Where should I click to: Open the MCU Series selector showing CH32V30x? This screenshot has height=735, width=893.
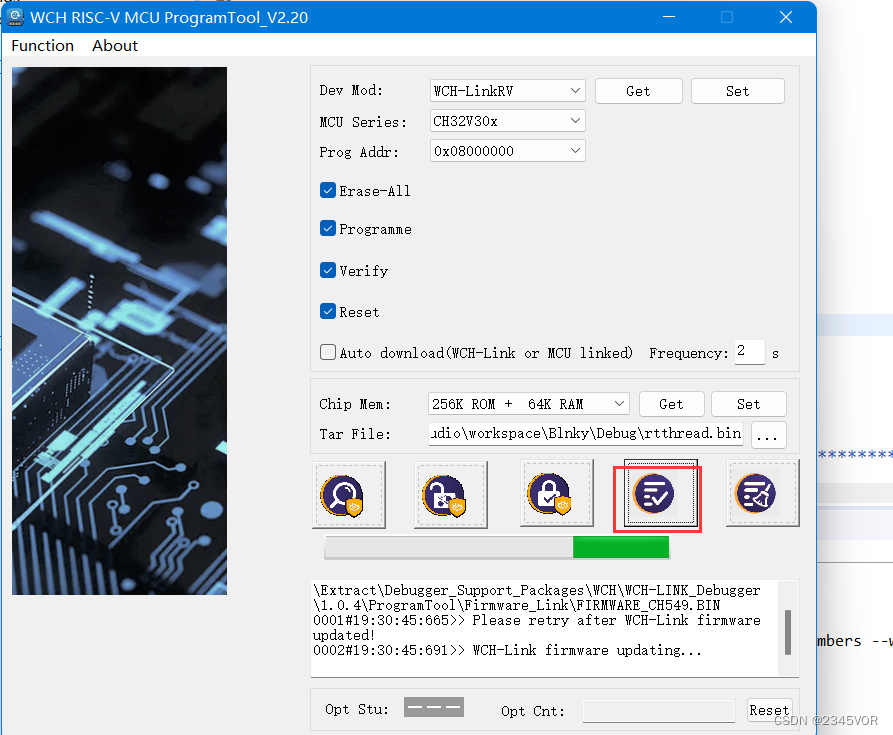pyautogui.click(x=507, y=120)
